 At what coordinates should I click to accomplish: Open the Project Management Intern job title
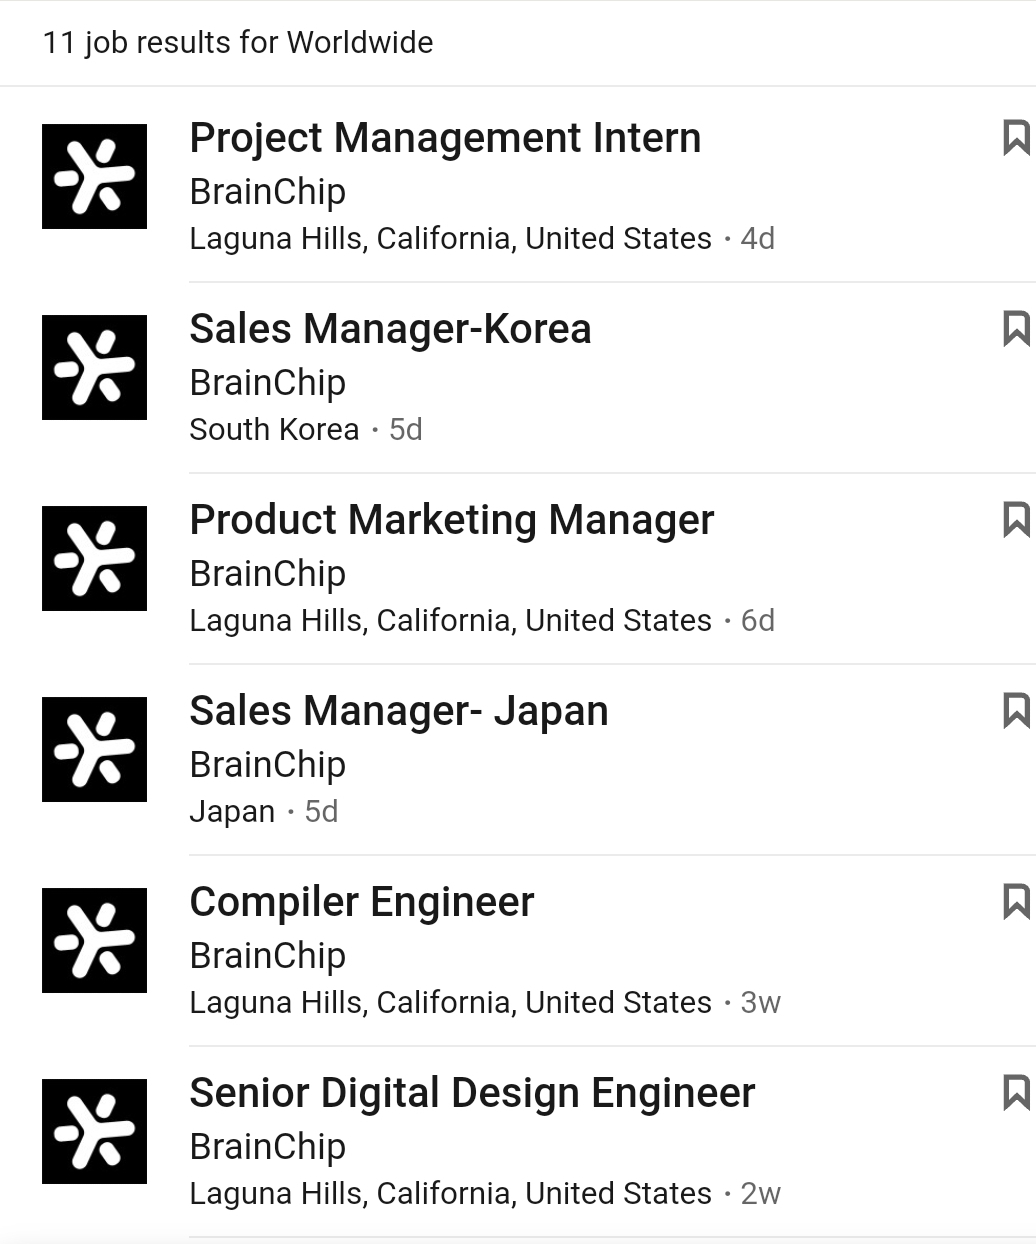(x=445, y=138)
